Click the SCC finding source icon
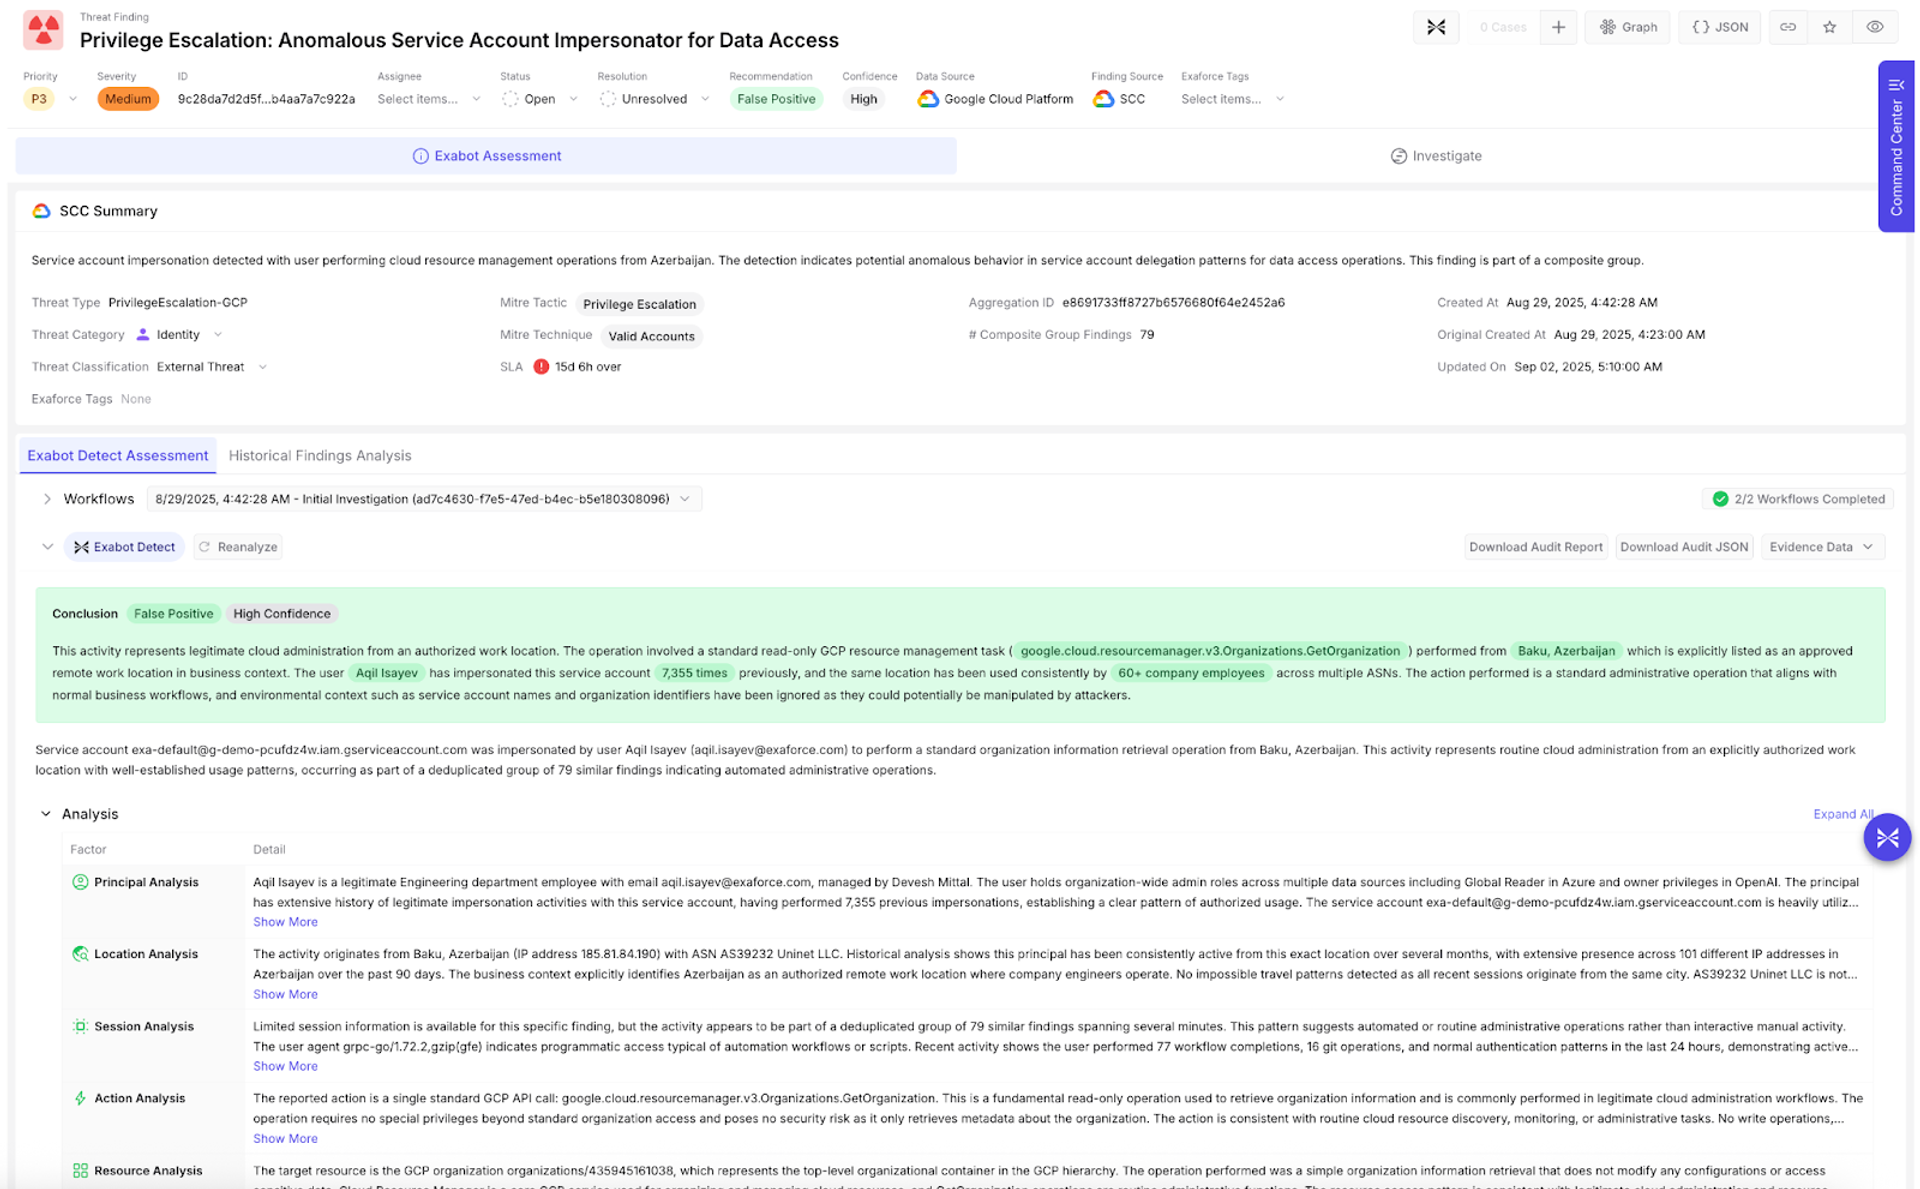This screenshot has width=1920, height=1189. point(1103,99)
